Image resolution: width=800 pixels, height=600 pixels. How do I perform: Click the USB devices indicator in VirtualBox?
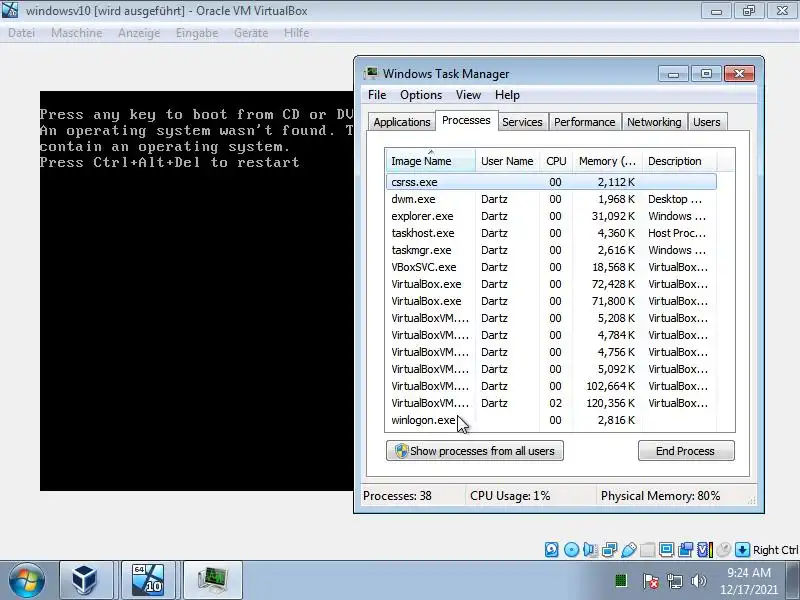[629, 549]
